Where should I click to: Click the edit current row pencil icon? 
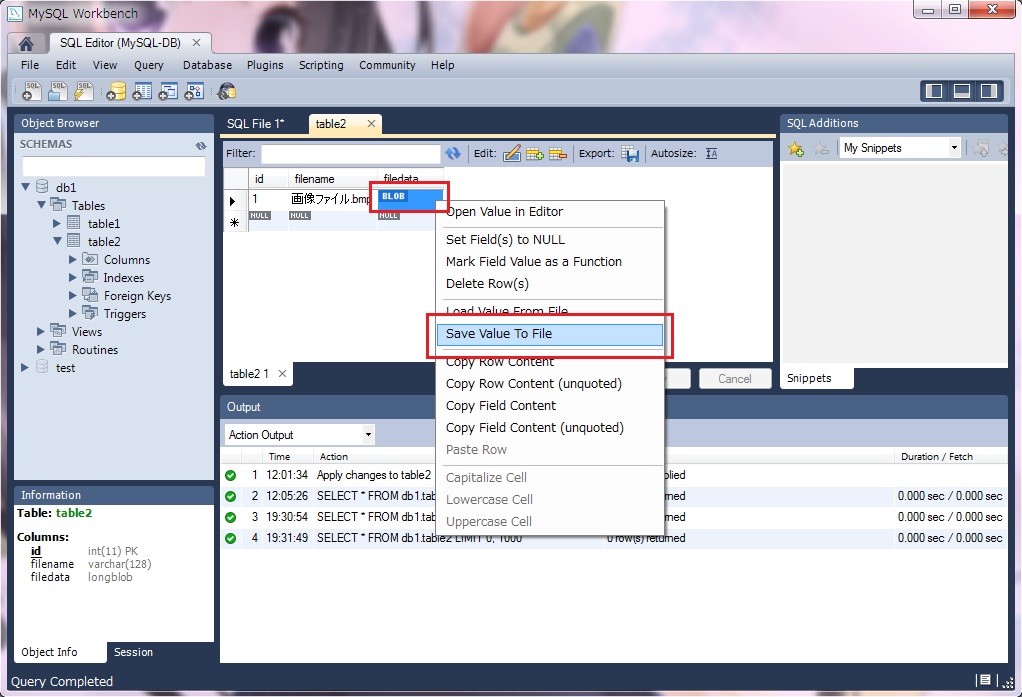512,154
